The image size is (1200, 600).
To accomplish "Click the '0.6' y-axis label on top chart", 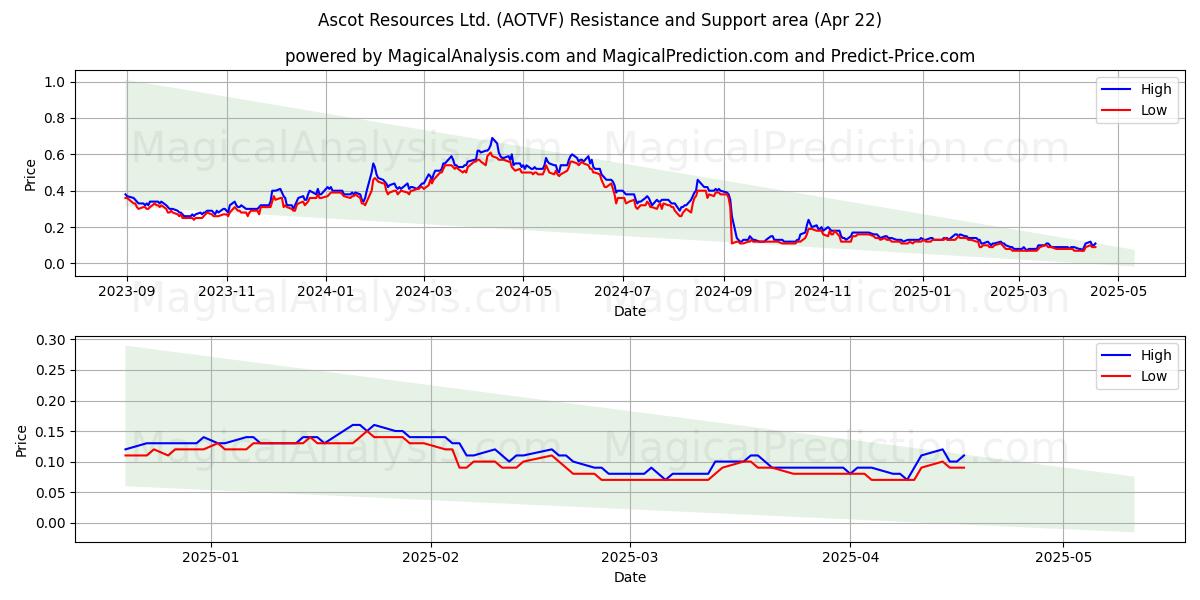I will click(55, 155).
